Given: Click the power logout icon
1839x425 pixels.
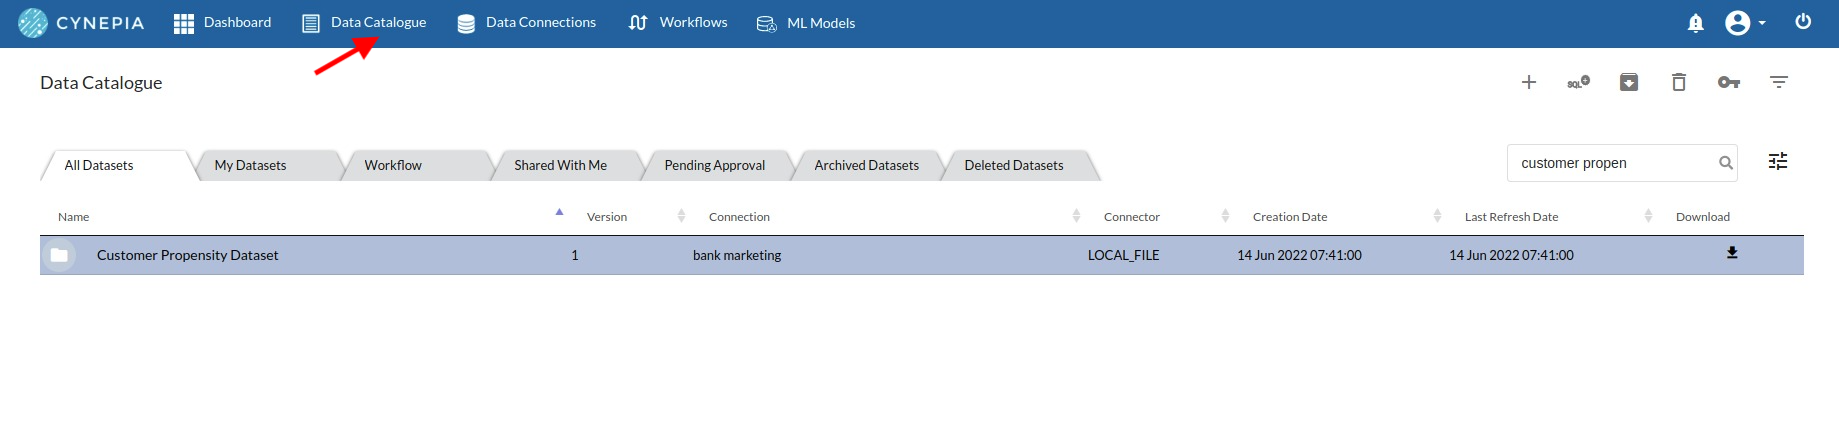Looking at the screenshot, I should point(1803,21).
